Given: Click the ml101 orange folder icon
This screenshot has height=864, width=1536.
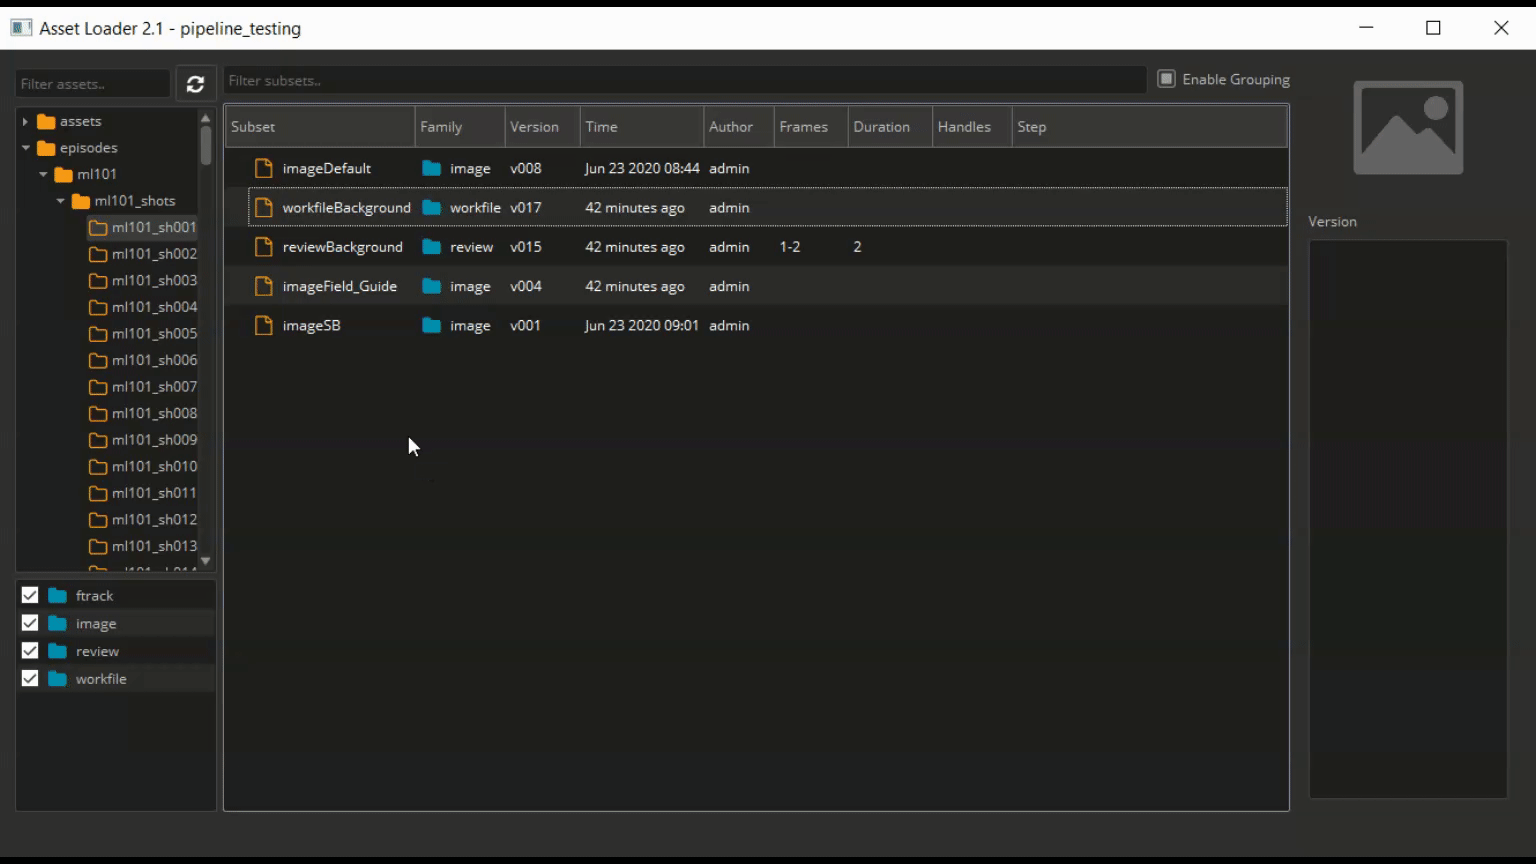Looking at the screenshot, I should [63, 175].
